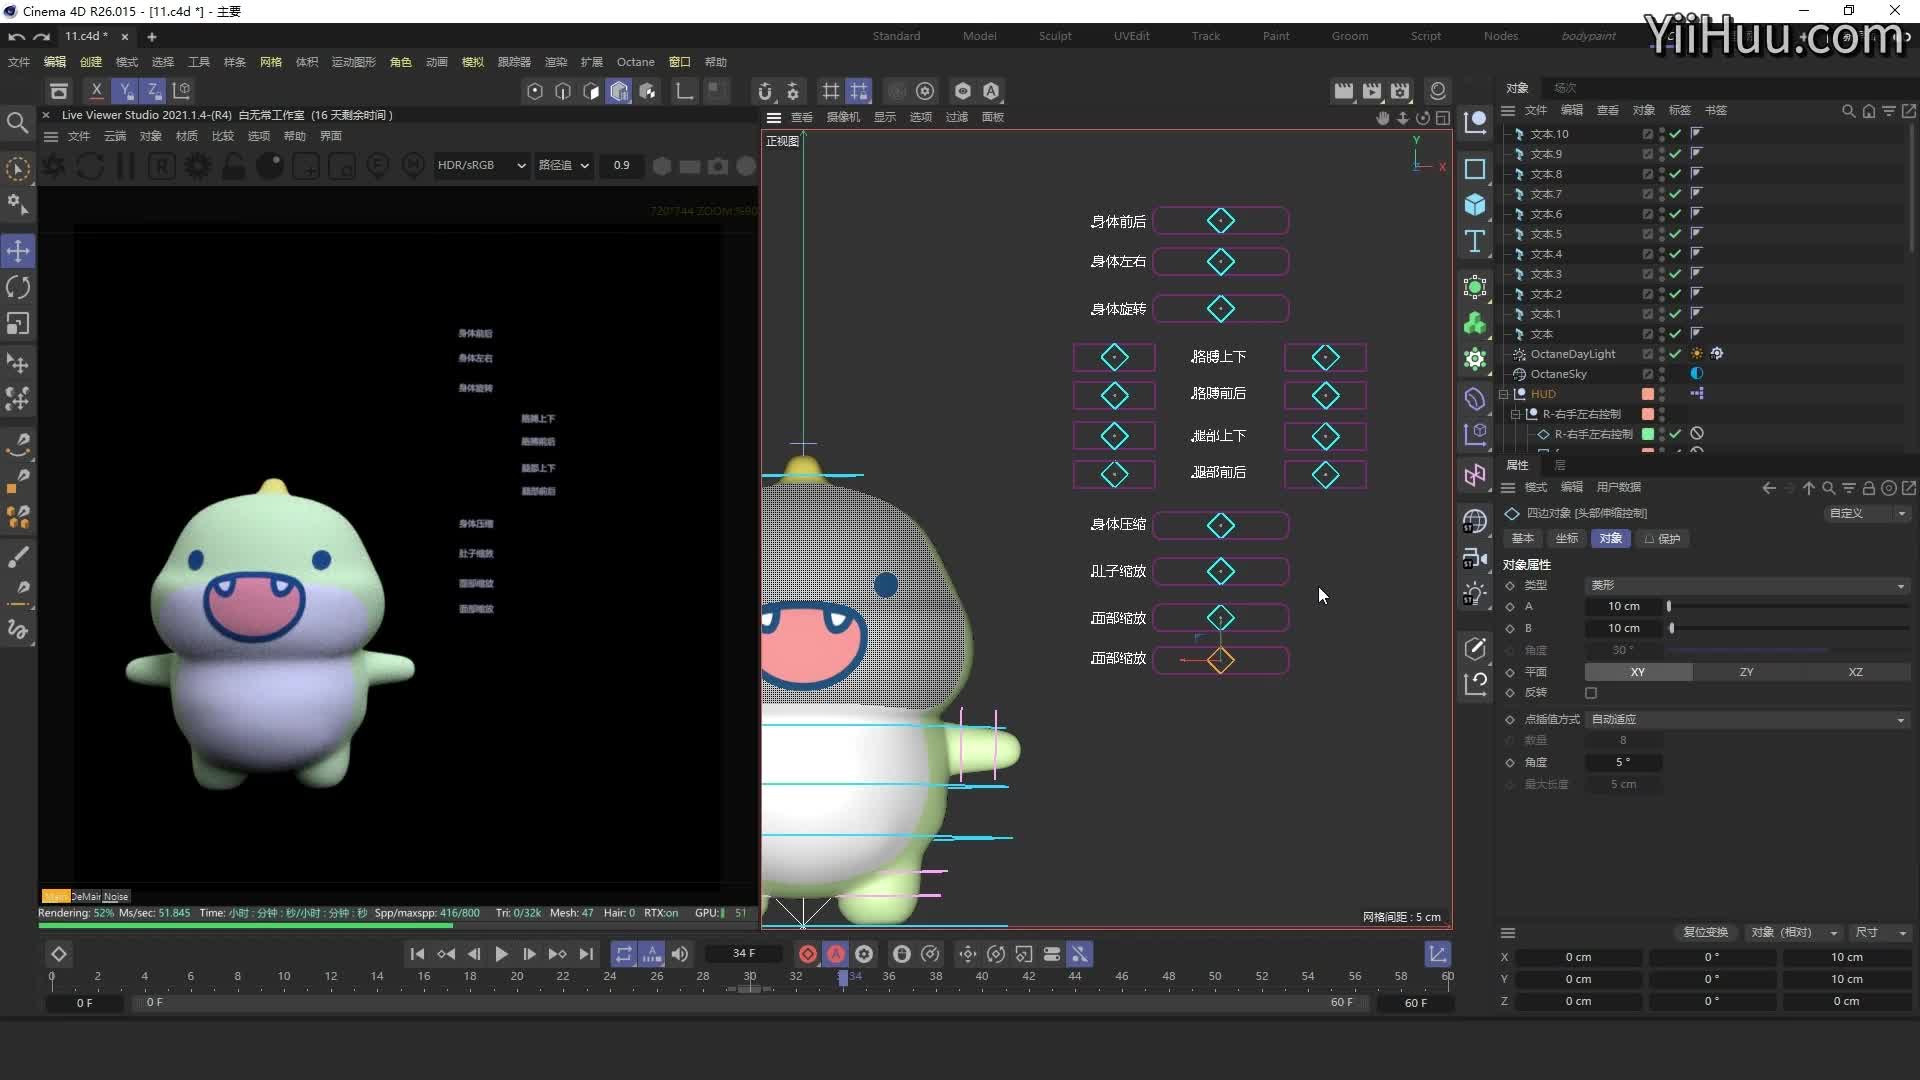Select the Scale tool in left toolbar
This screenshot has height=1080, width=1920.
coord(18,324)
